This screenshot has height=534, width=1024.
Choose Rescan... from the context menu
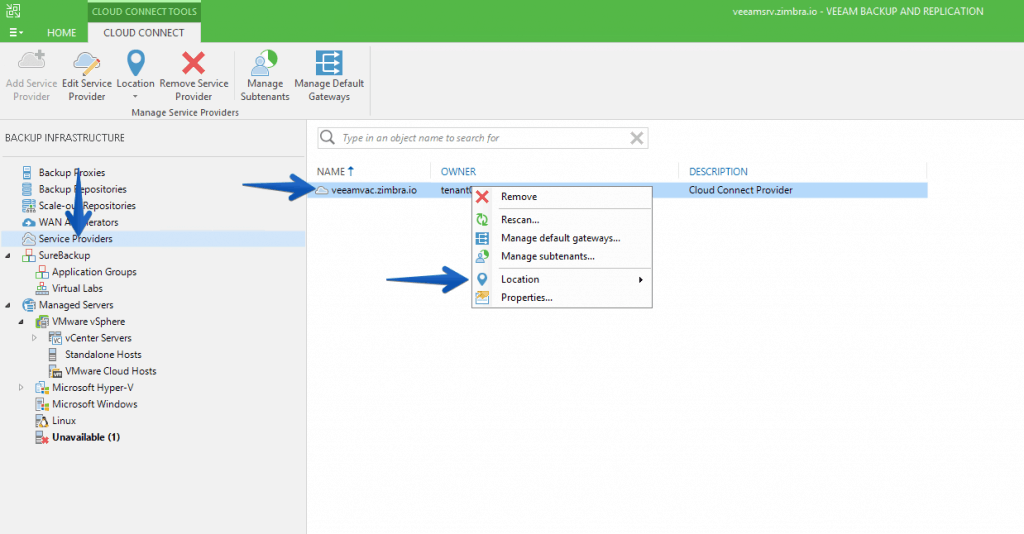519,220
